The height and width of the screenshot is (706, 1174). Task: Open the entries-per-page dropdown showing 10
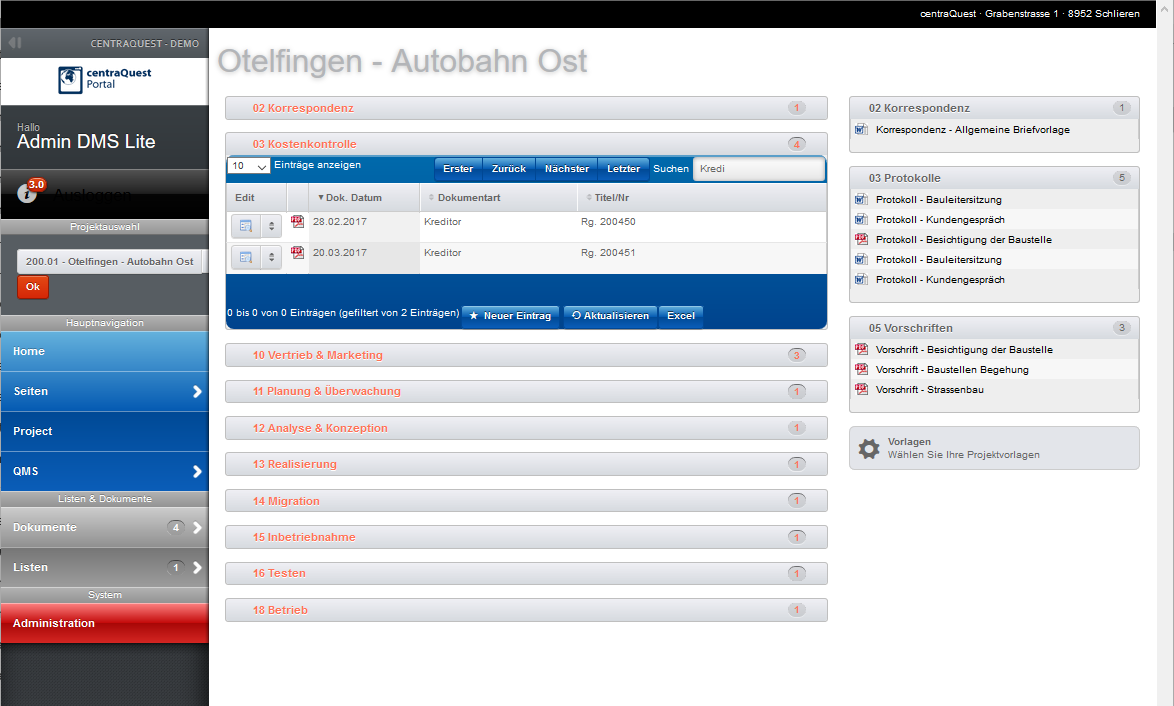click(x=249, y=166)
